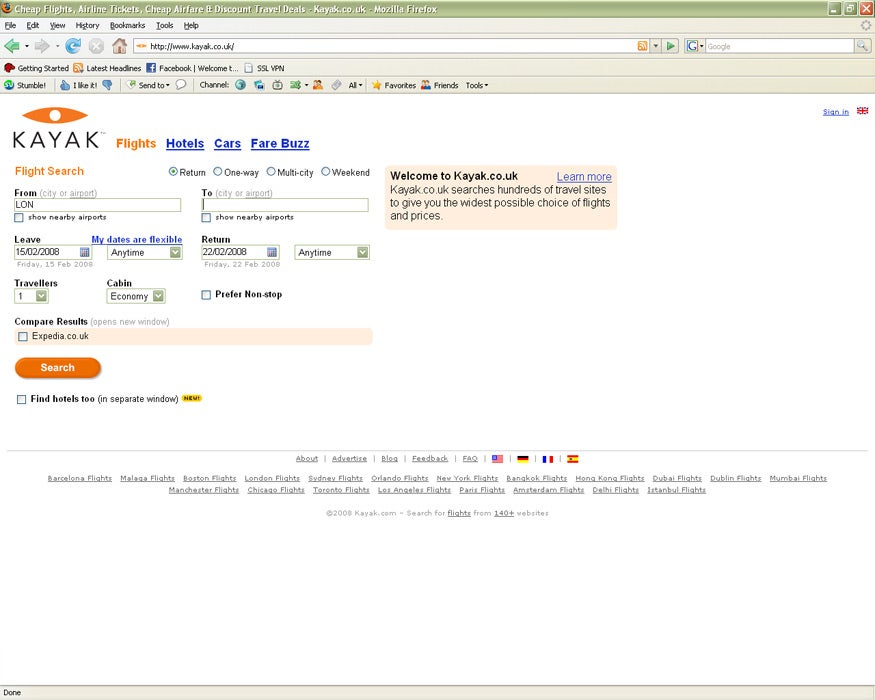Tick the Expedia.co.uk compare checkbox
Screen dimensions: 875x700
click(23, 337)
